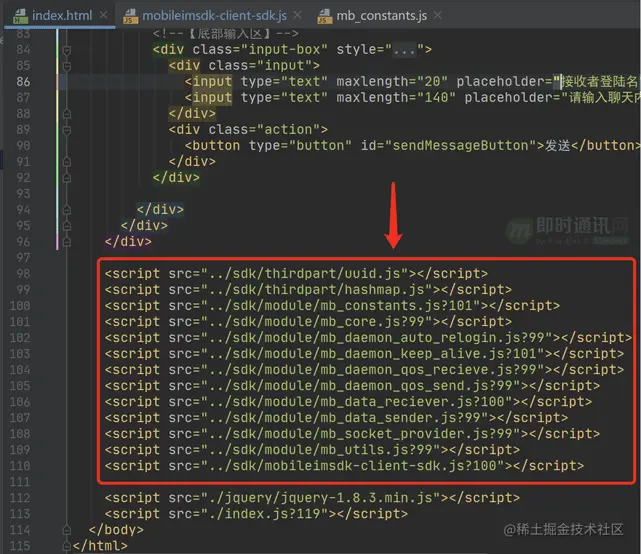Click the JS file icon on mb_constants.js tab

click(x=325, y=16)
